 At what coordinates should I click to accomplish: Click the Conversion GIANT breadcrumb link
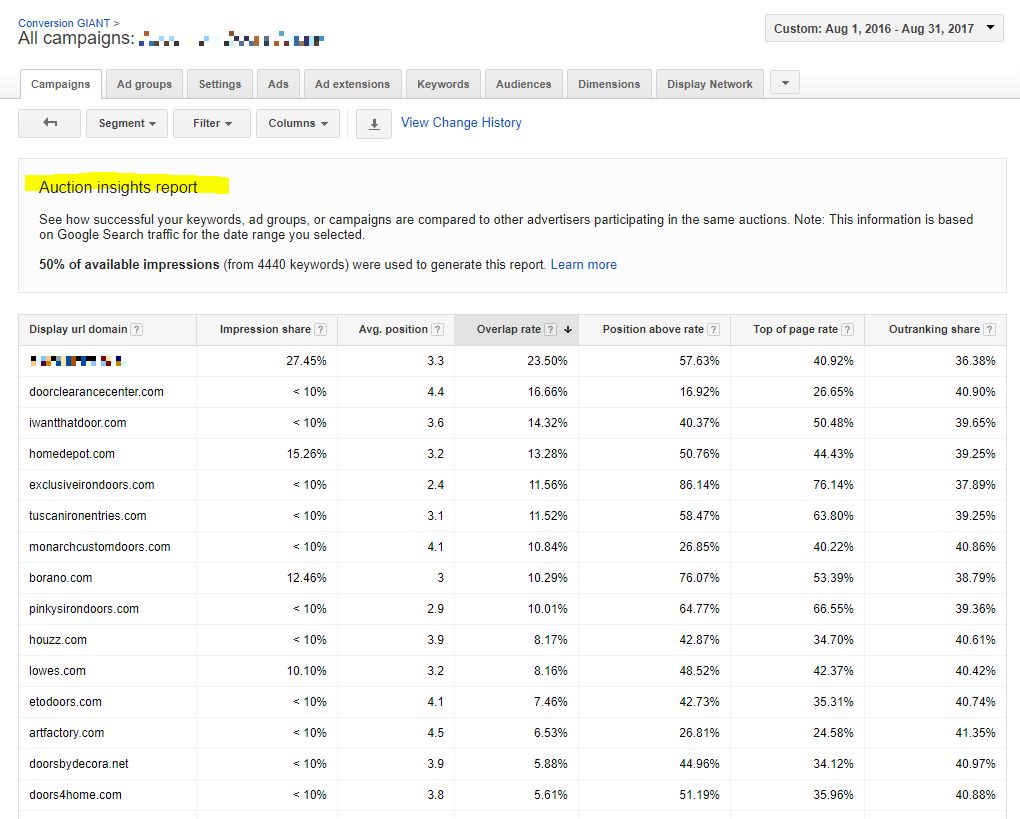(64, 23)
